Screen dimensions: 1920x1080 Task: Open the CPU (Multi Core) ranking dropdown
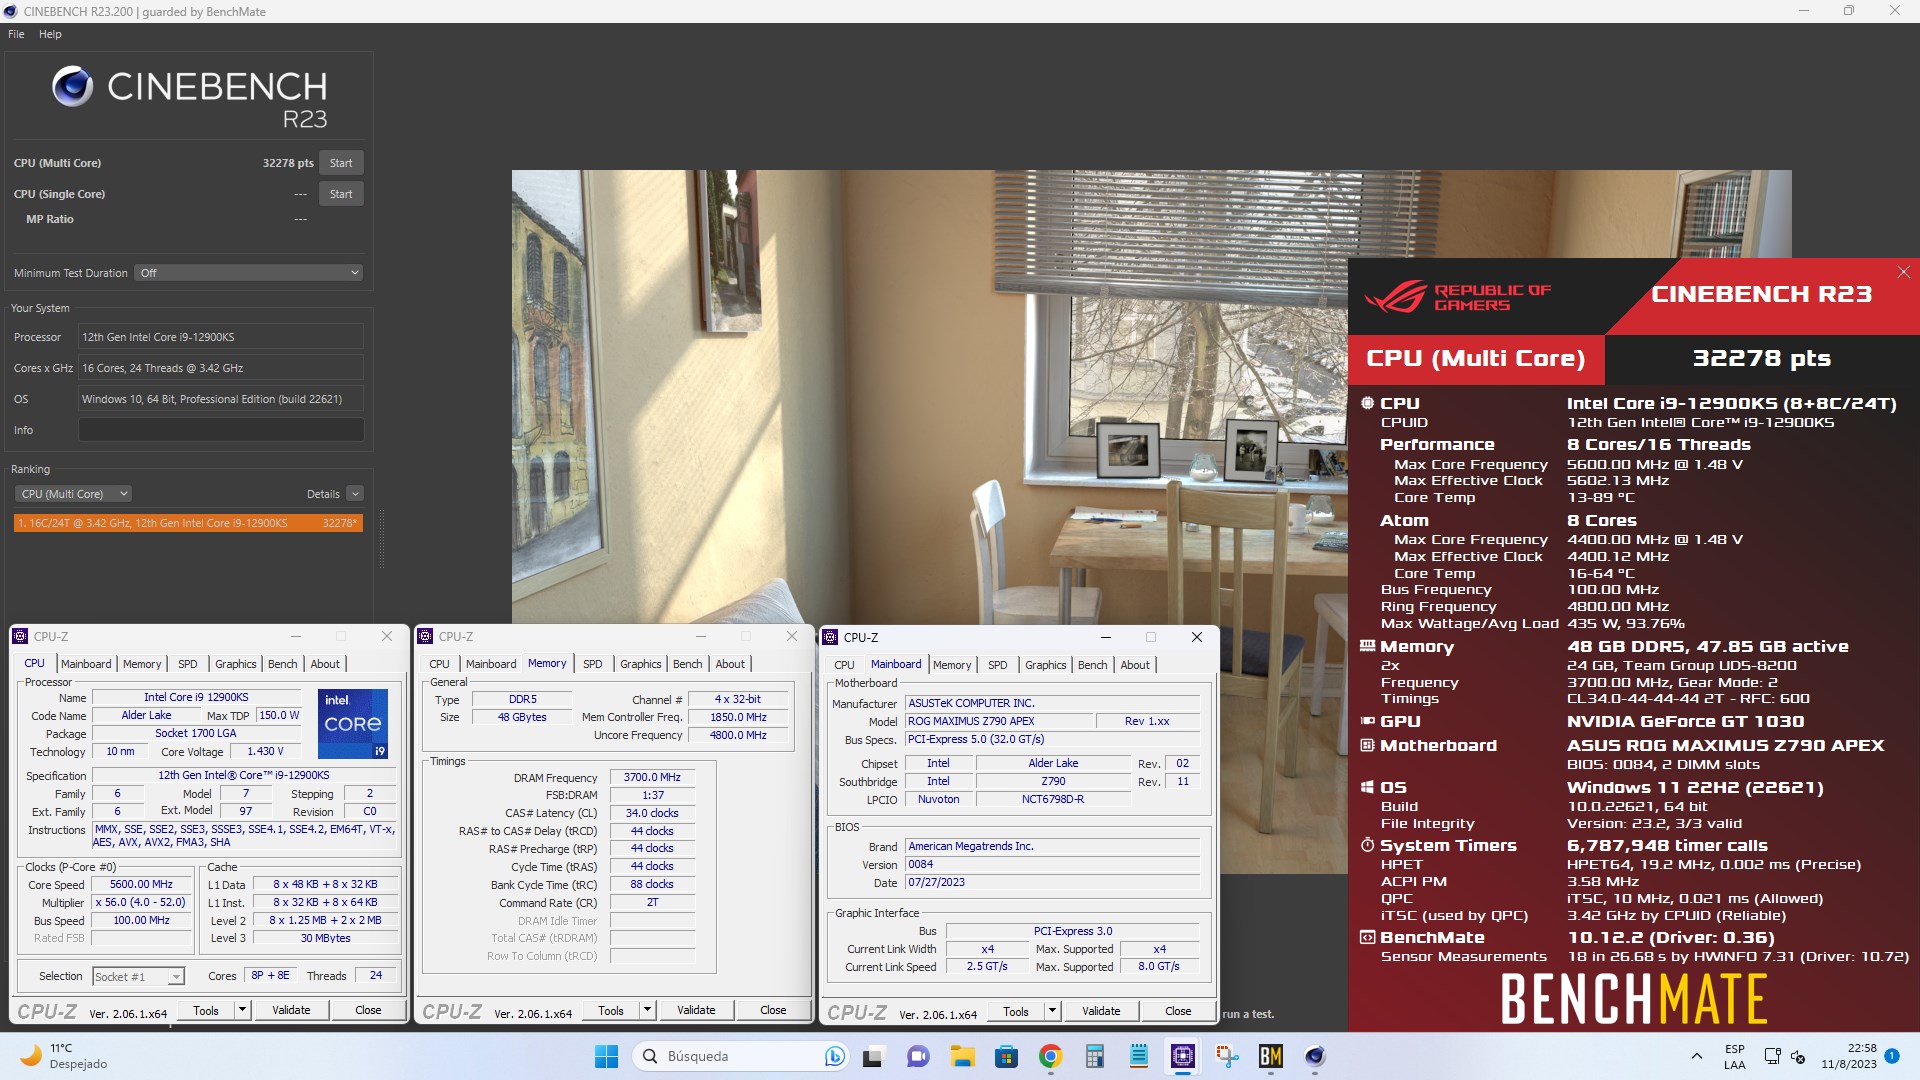73,494
